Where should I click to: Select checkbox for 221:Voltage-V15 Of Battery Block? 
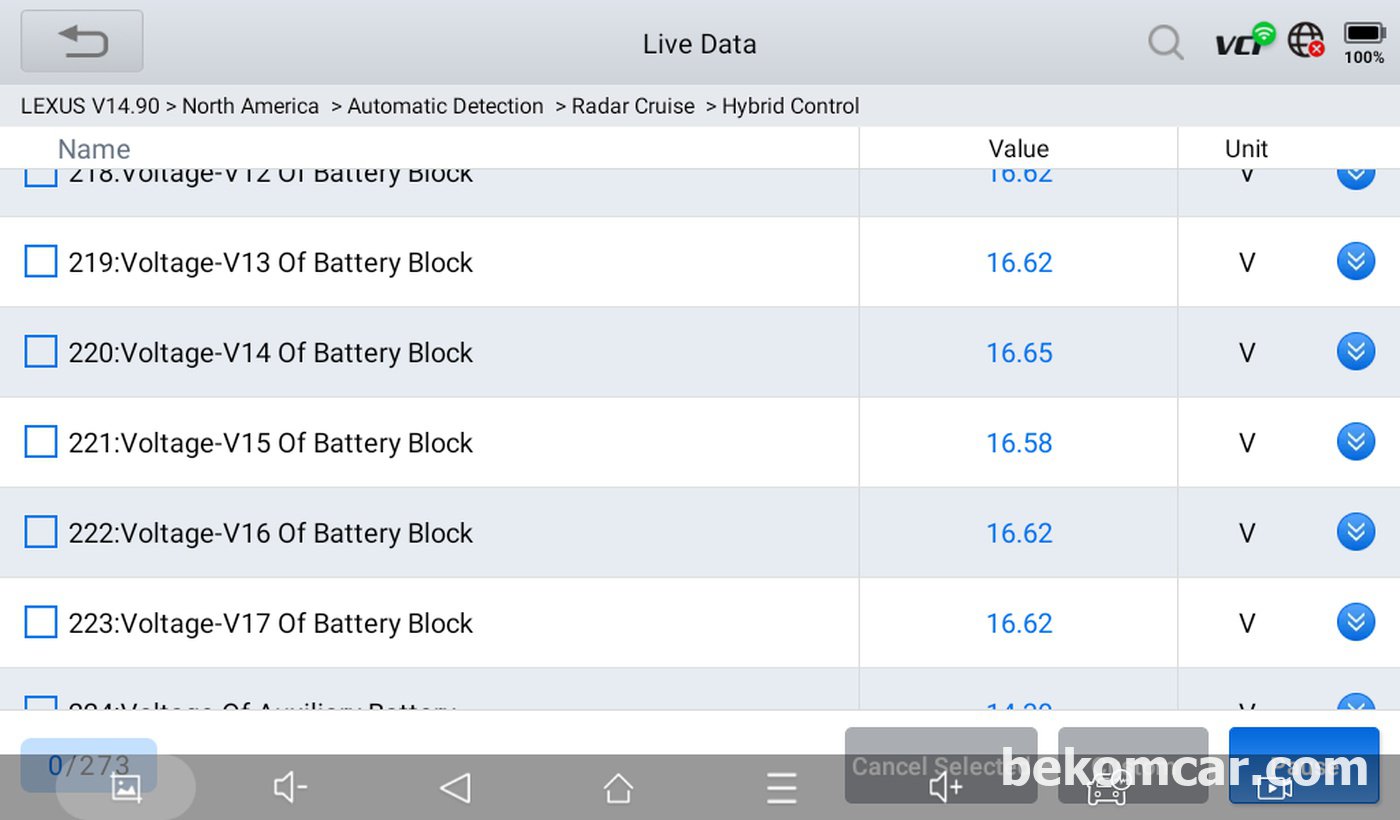pos(41,442)
